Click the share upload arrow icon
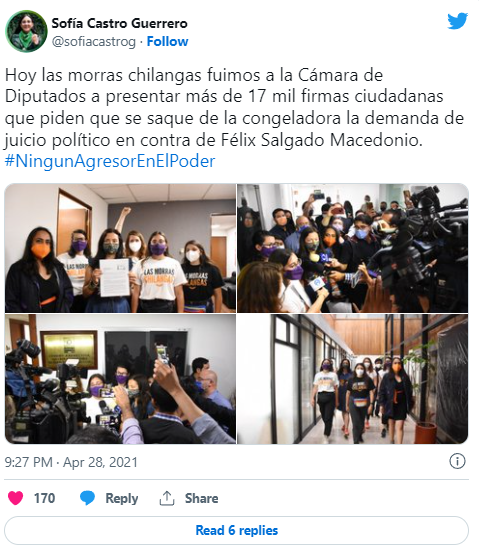The image size is (479, 545). (x=167, y=498)
